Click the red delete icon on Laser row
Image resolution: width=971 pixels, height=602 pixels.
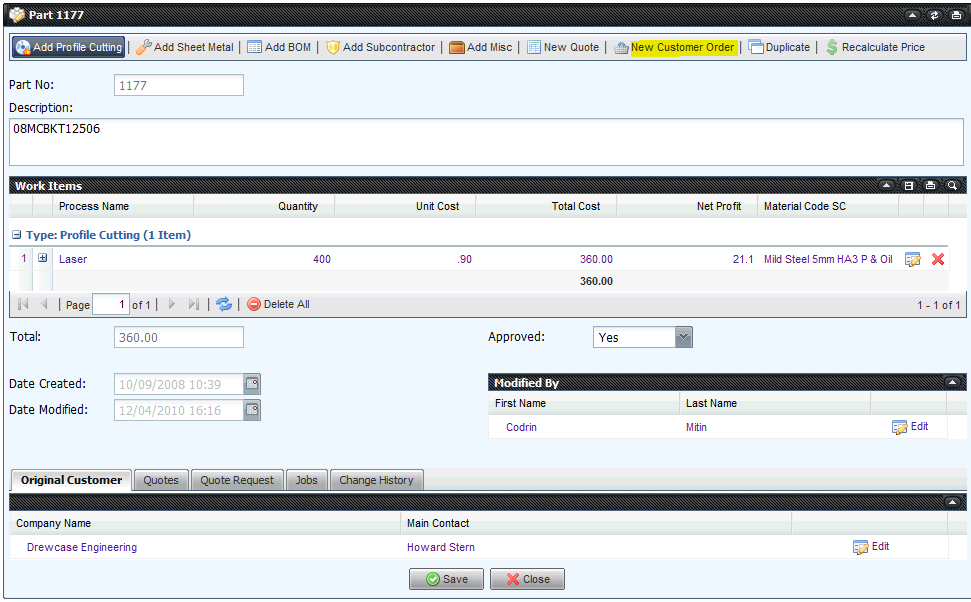(938, 259)
